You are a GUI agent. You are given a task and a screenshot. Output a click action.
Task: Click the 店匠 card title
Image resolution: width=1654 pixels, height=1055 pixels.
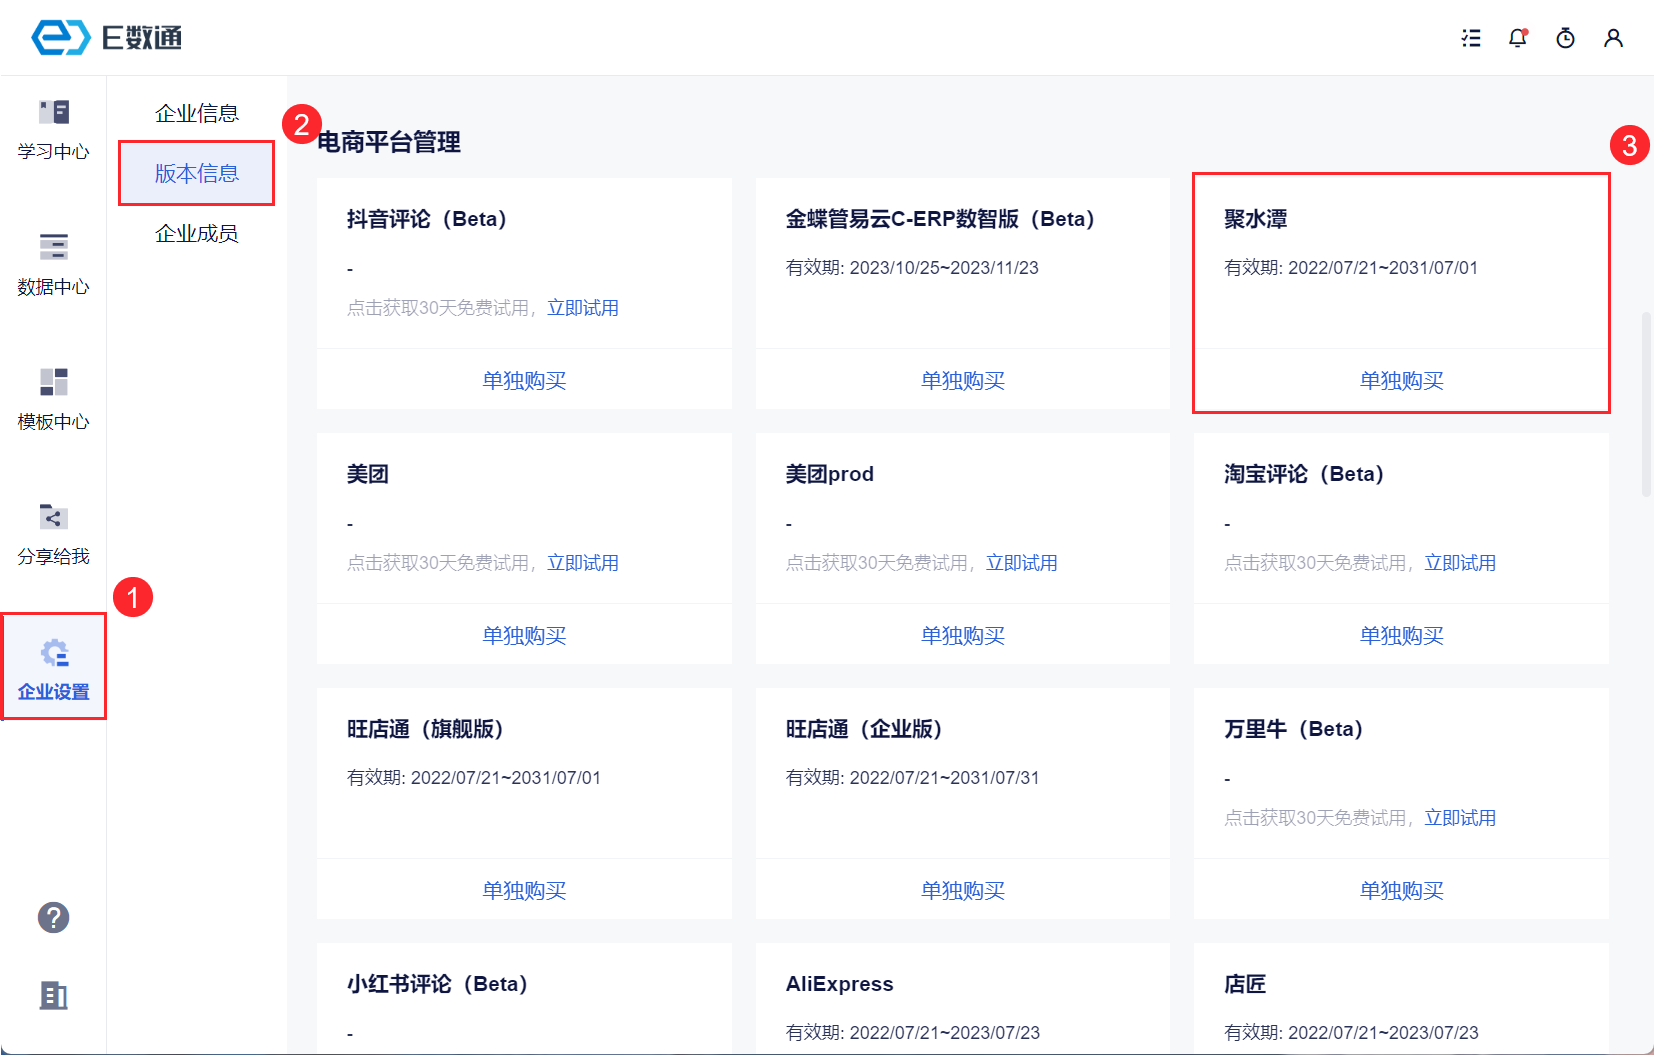tap(1245, 984)
